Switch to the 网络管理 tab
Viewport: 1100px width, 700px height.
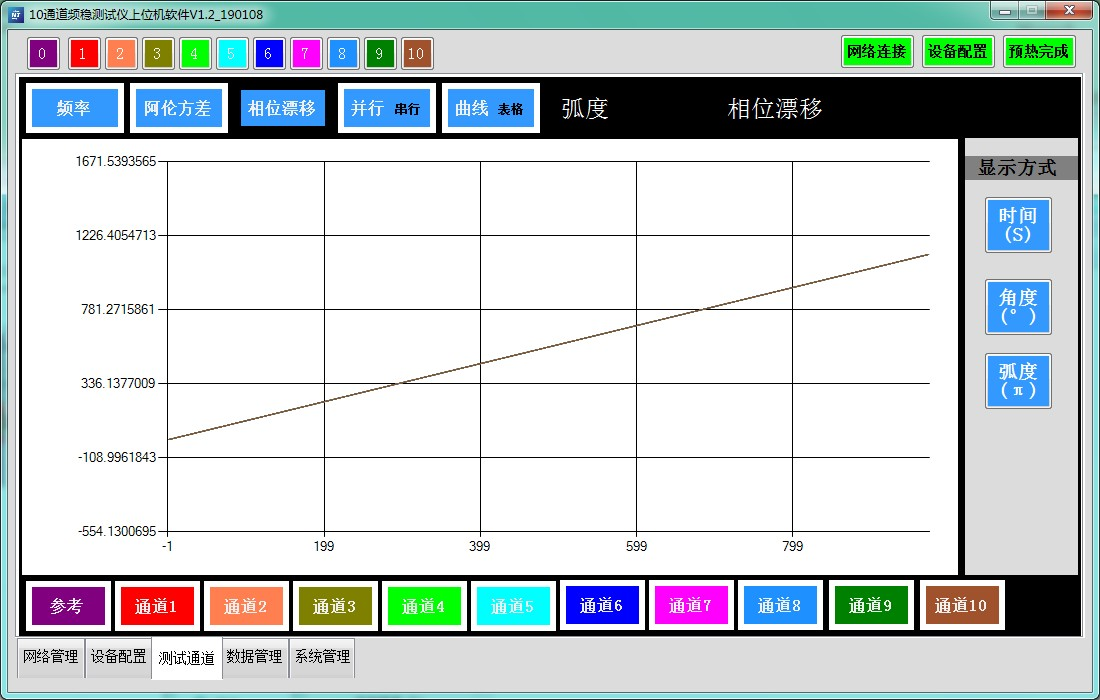(50, 657)
